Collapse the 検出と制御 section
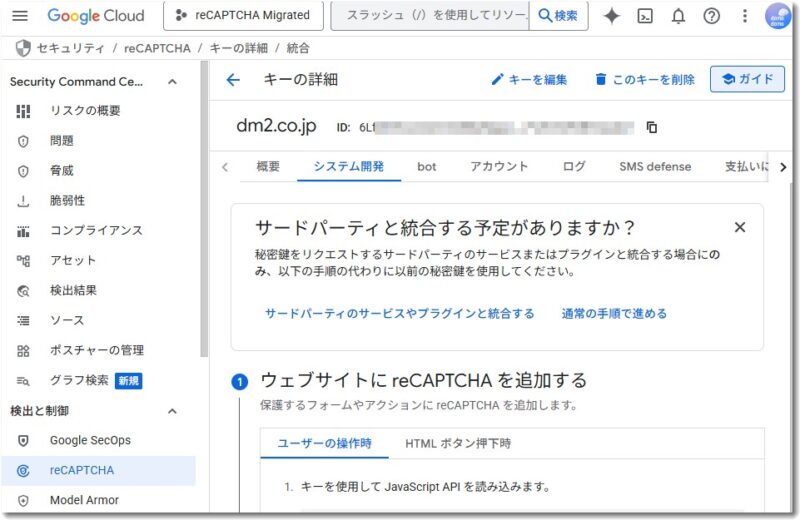The height and width of the screenshot is (520, 800). point(172,411)
